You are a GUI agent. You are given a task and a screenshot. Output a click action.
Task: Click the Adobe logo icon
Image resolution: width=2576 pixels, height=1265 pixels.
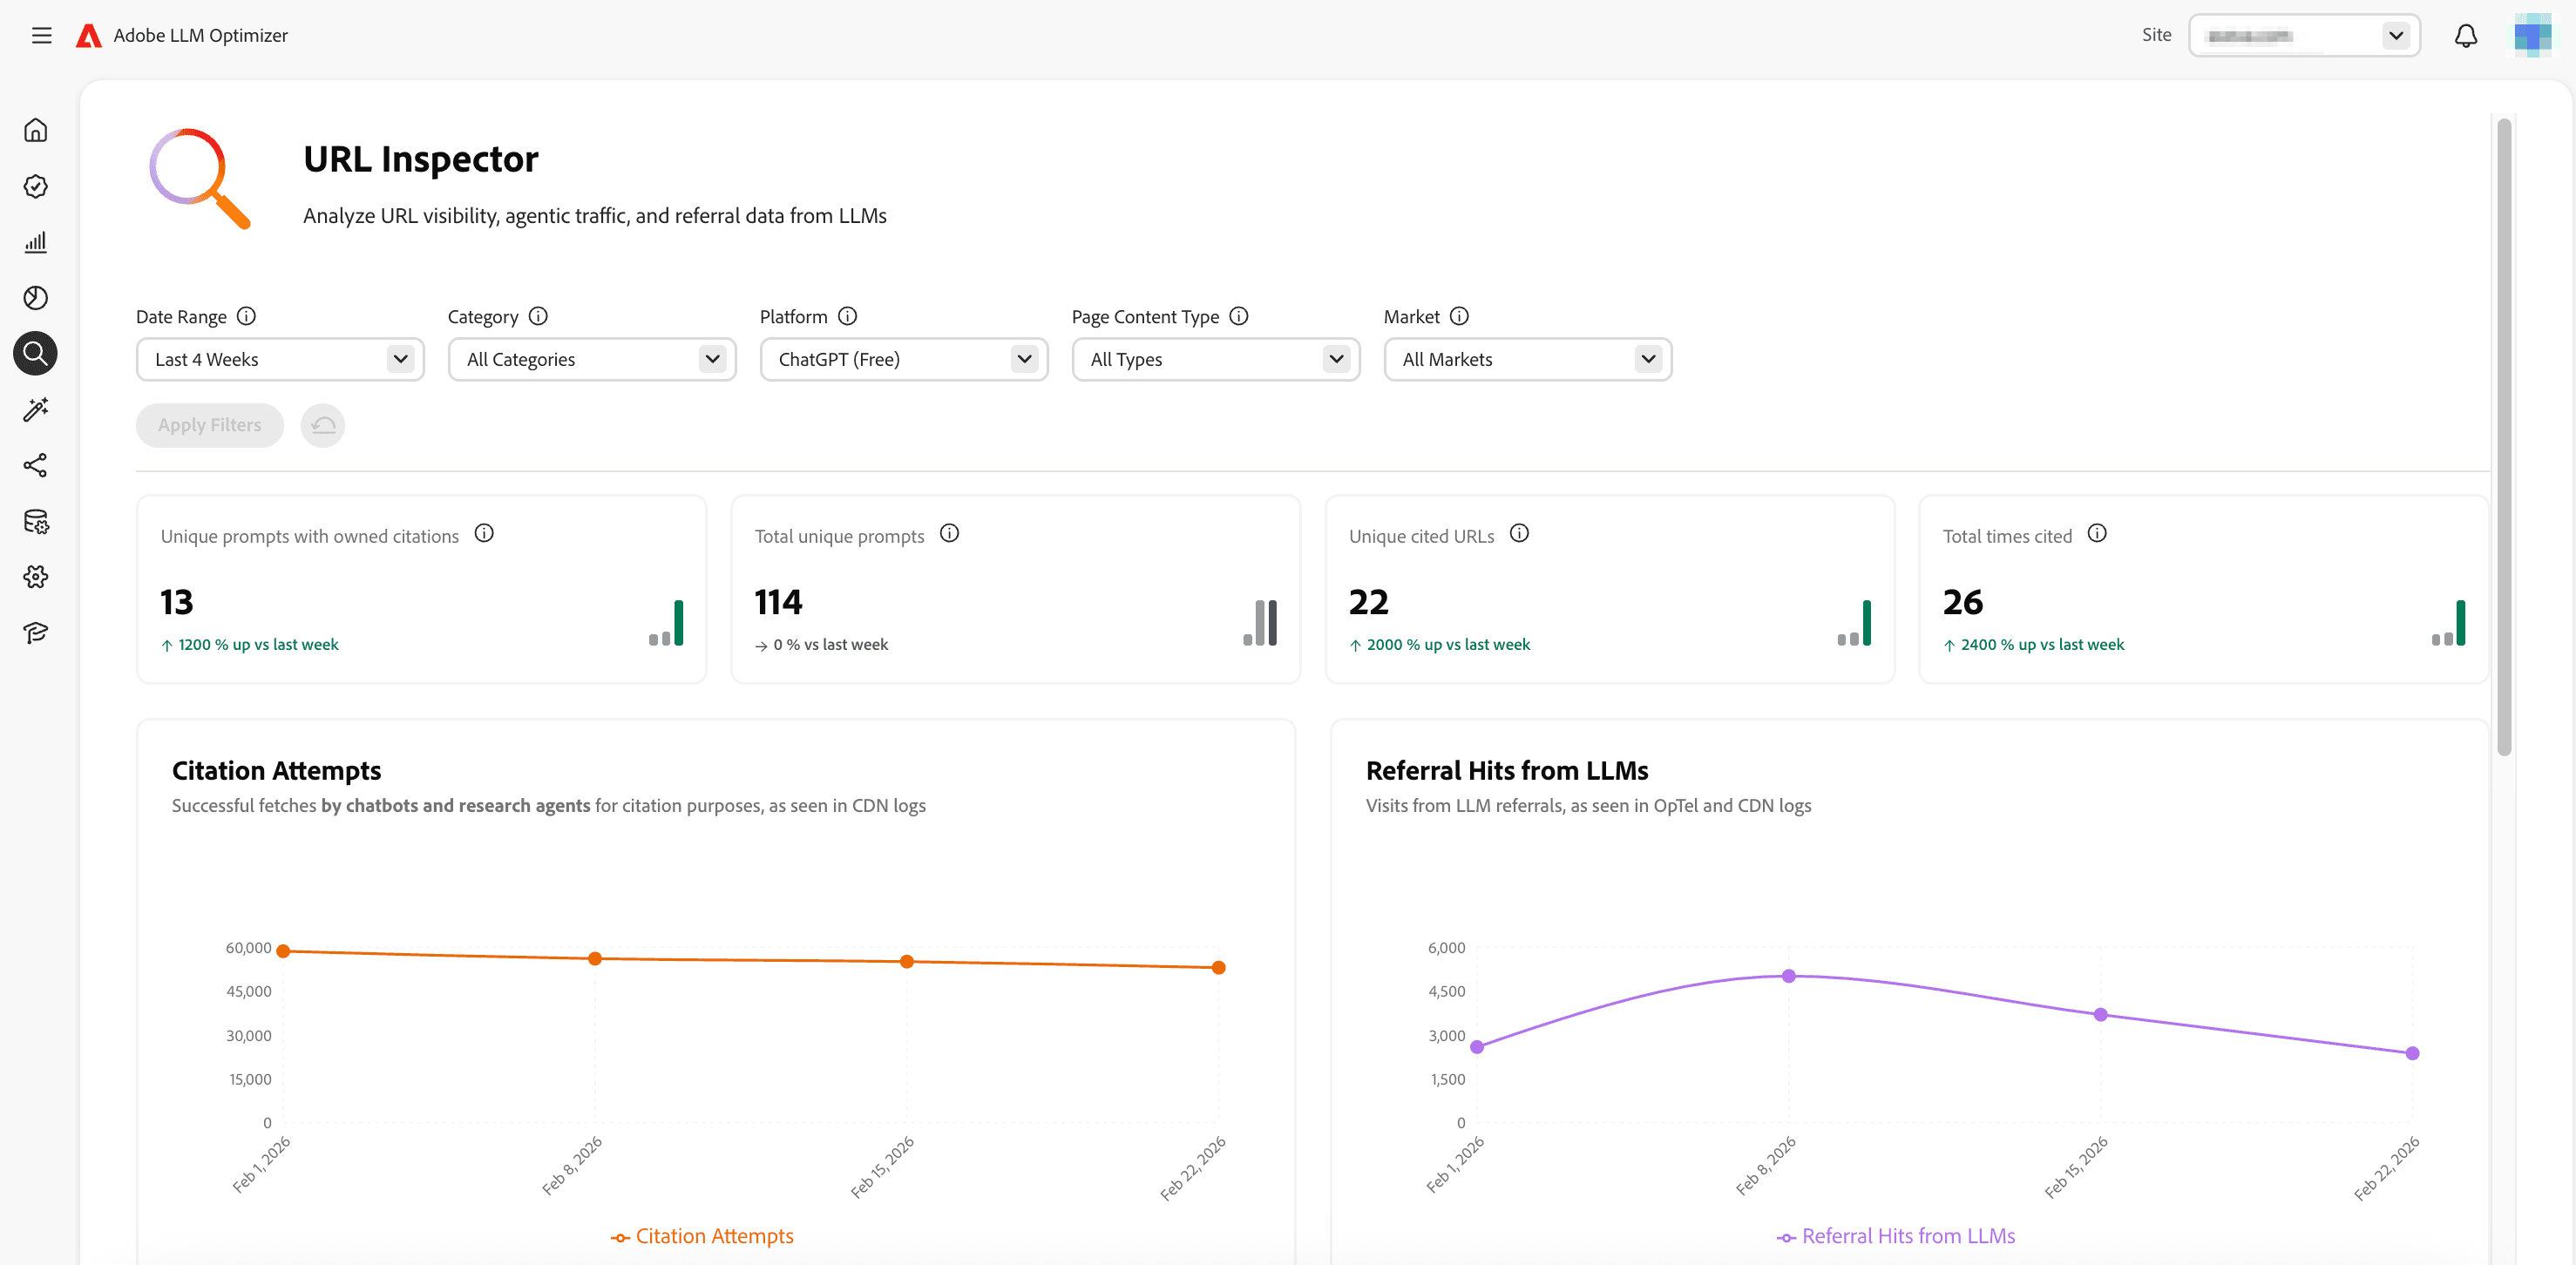[89, 36]
